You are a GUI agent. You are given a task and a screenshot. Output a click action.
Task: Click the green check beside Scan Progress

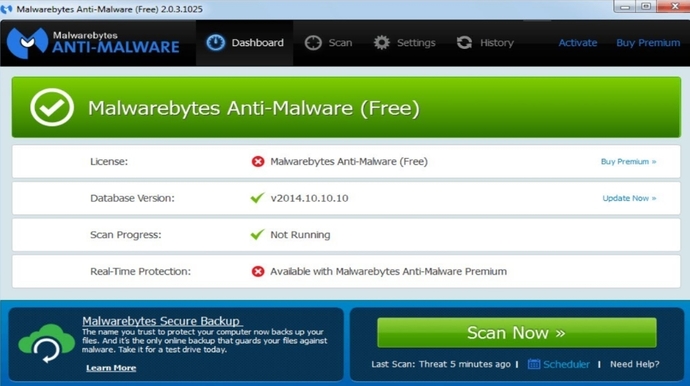pos(257,234)
